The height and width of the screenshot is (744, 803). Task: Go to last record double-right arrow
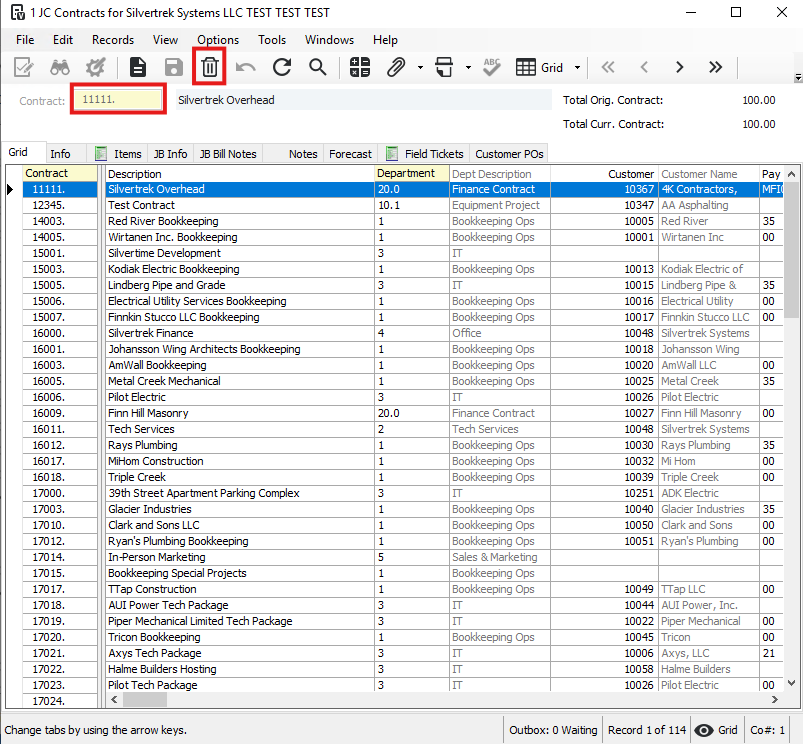coord(715,67)
